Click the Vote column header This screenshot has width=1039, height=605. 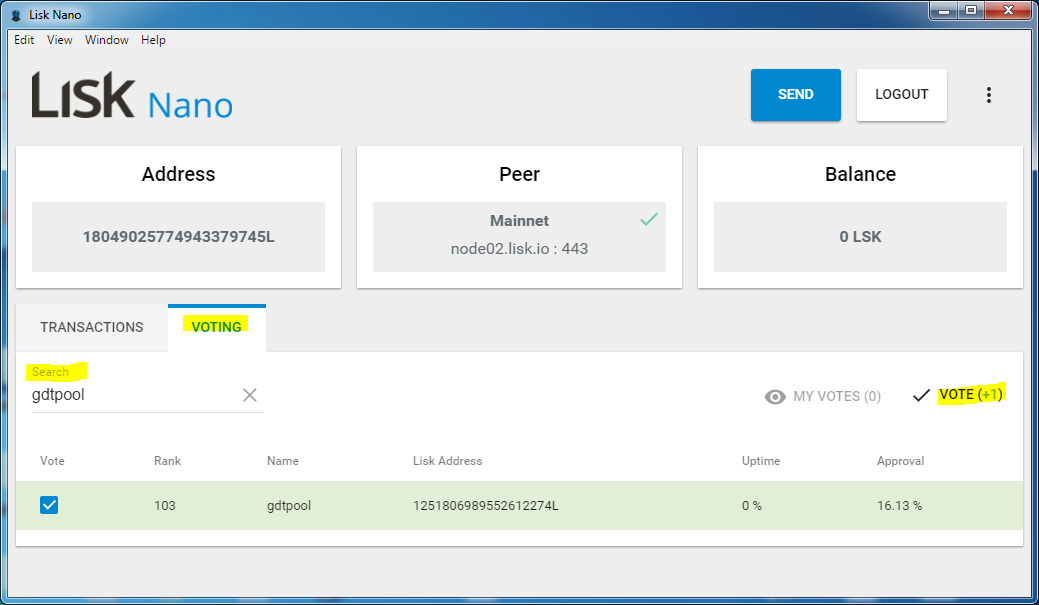52,461
